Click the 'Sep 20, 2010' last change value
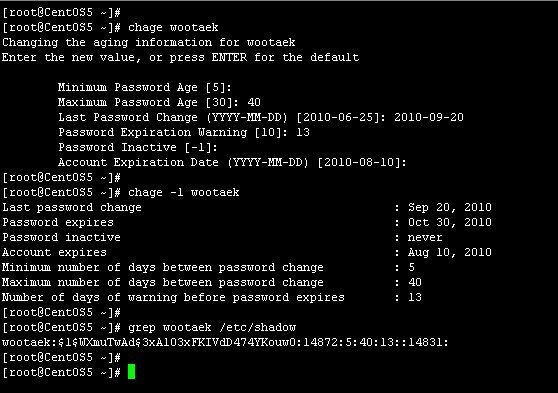Image resolution: width=558 pixels, height=393 pixels. coord(450,207)
